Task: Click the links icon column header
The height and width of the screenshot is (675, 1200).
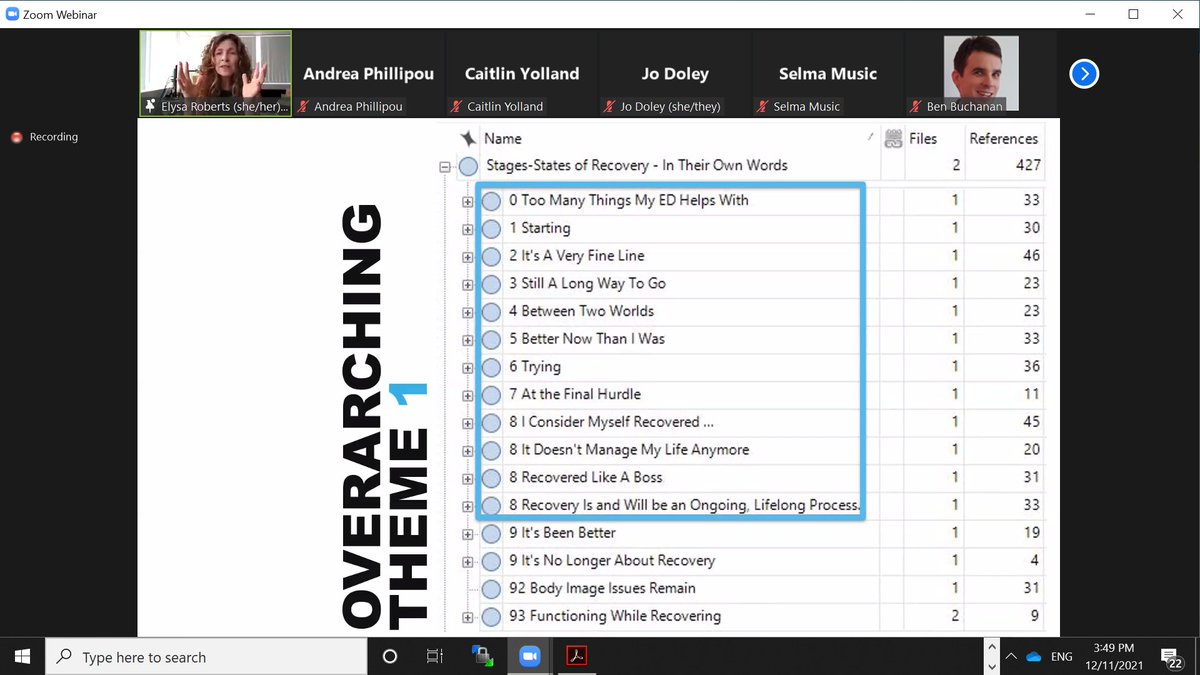Action: click(x=893, y=139)
